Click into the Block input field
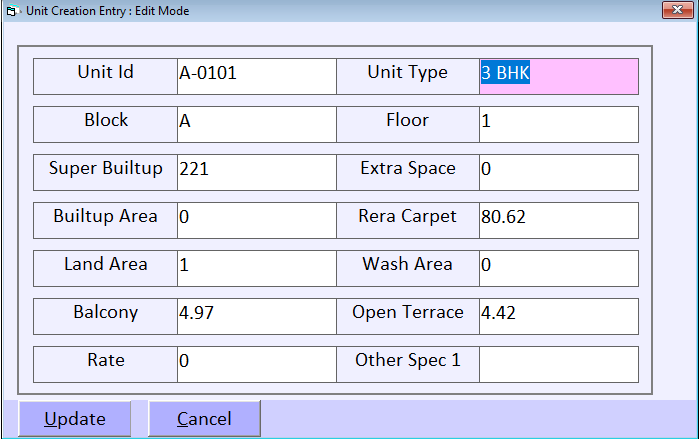This screenshot has width=699, height=439. click(x=257, y=124)
